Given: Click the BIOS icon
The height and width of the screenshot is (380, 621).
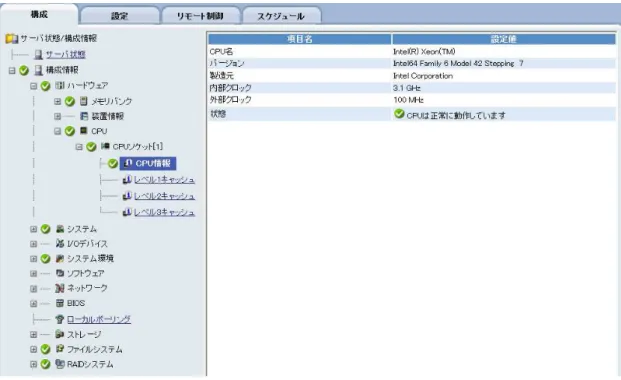Looking at the screenshot, I should point(60,303).
